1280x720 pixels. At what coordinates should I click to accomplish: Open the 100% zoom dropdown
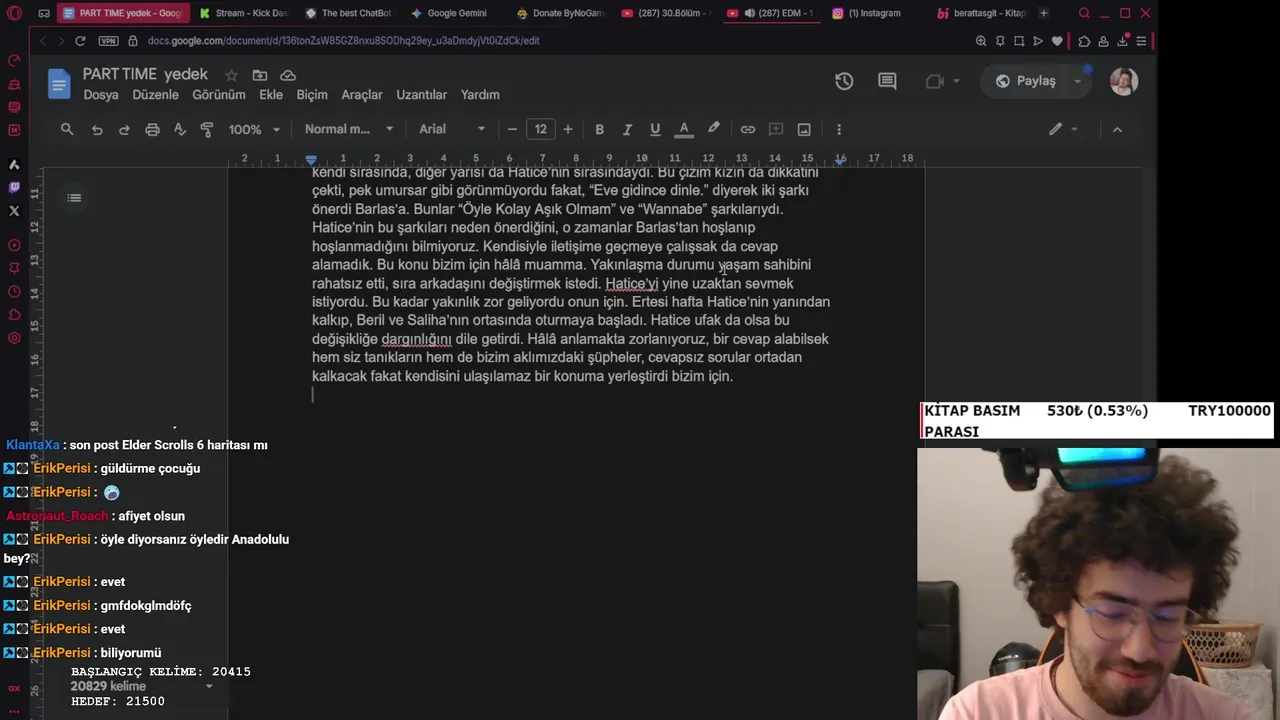[x=255, y=129]
